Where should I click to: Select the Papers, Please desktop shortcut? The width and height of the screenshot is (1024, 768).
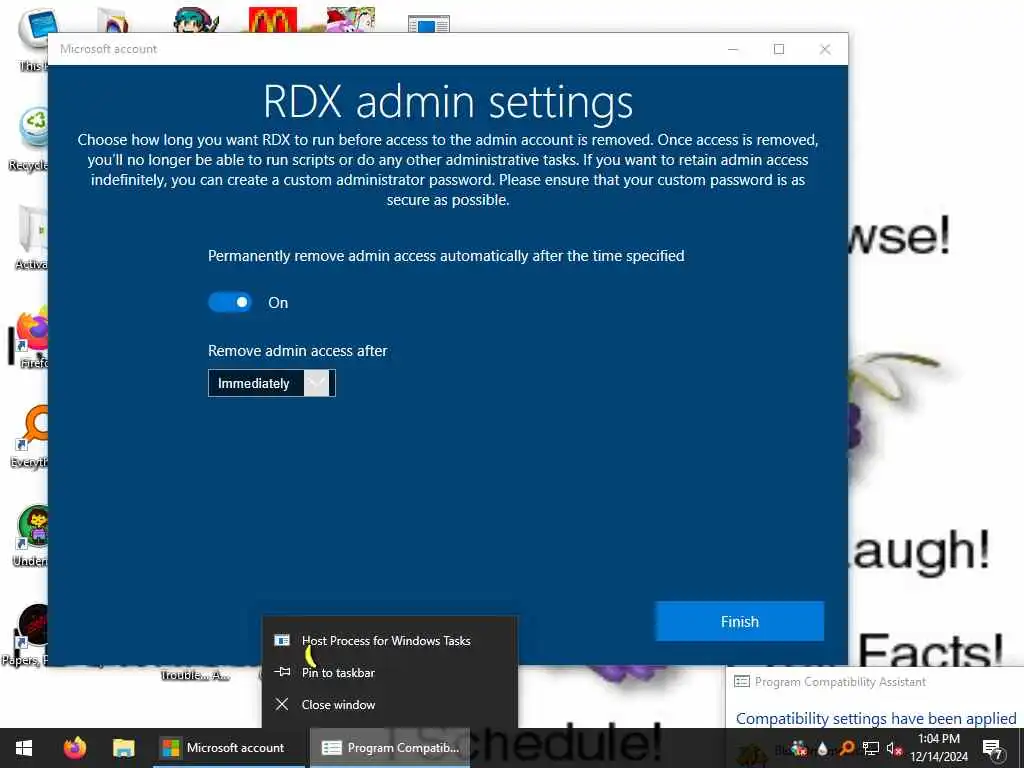26,636
